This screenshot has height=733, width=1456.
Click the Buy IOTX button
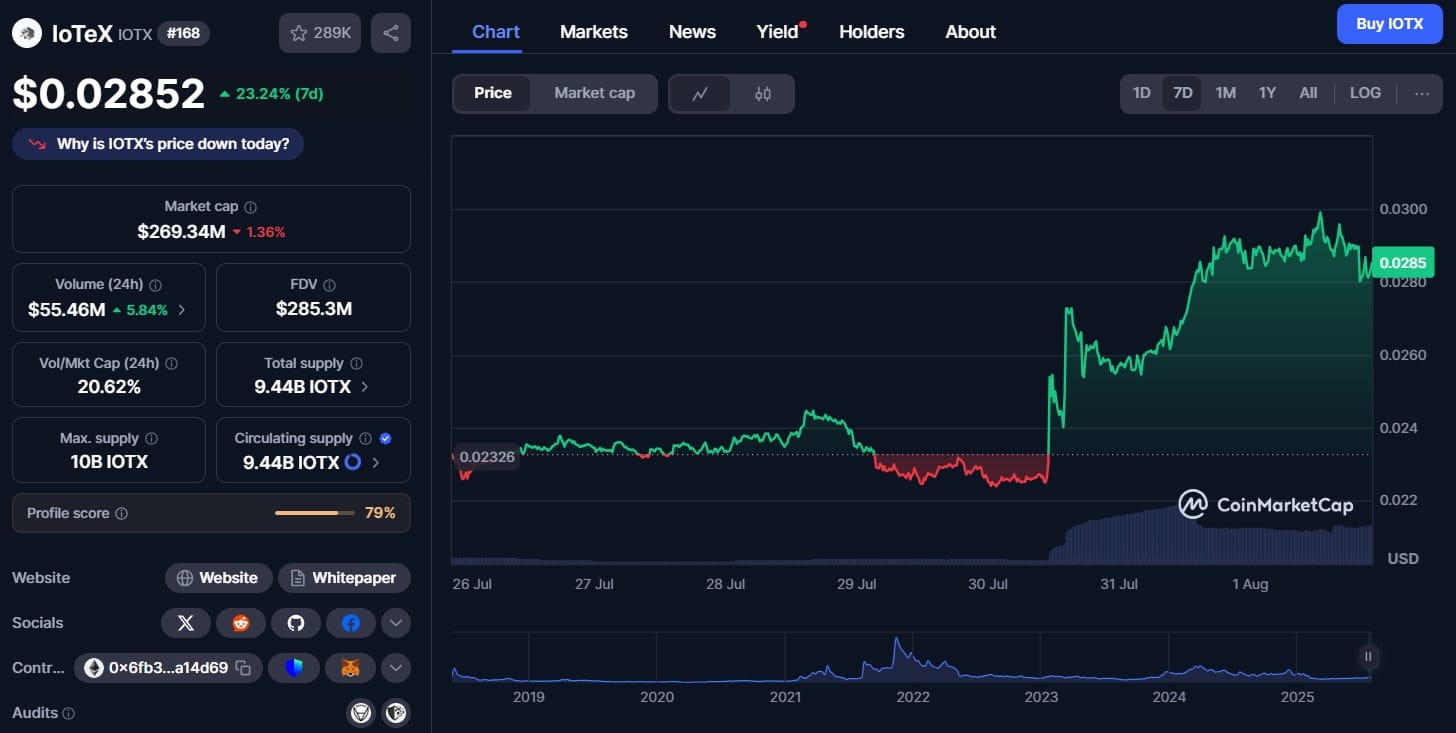coord(1390,24)
